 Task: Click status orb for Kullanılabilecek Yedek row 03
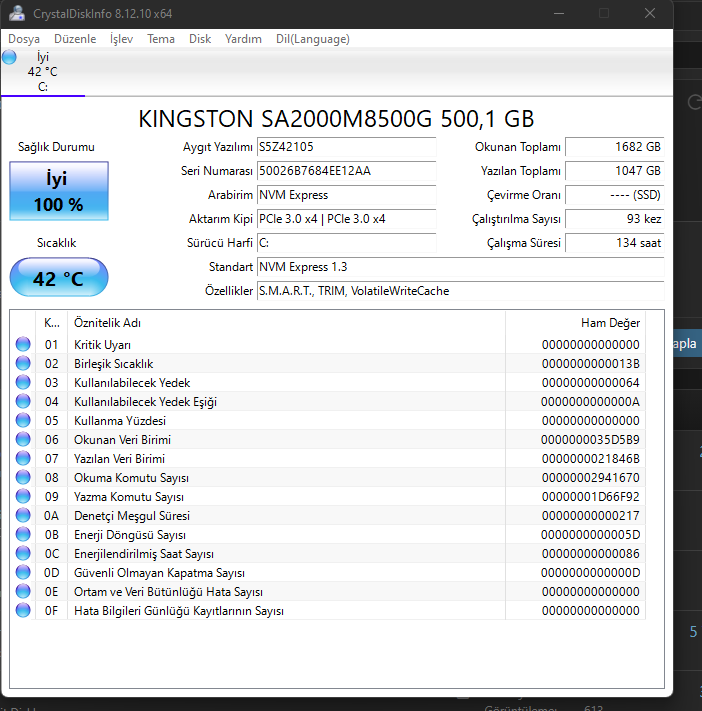click(x=23, y=382)
